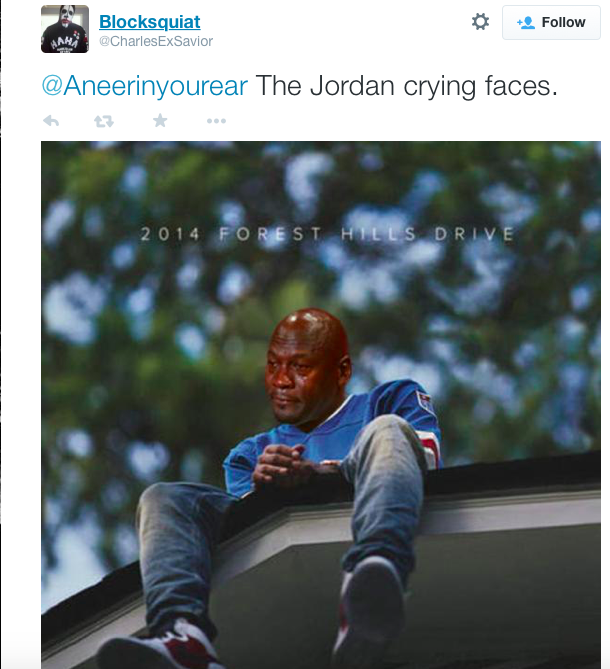
Task: Click the '2014 Forest Hills Drive' title in the image
Action: 327,234
